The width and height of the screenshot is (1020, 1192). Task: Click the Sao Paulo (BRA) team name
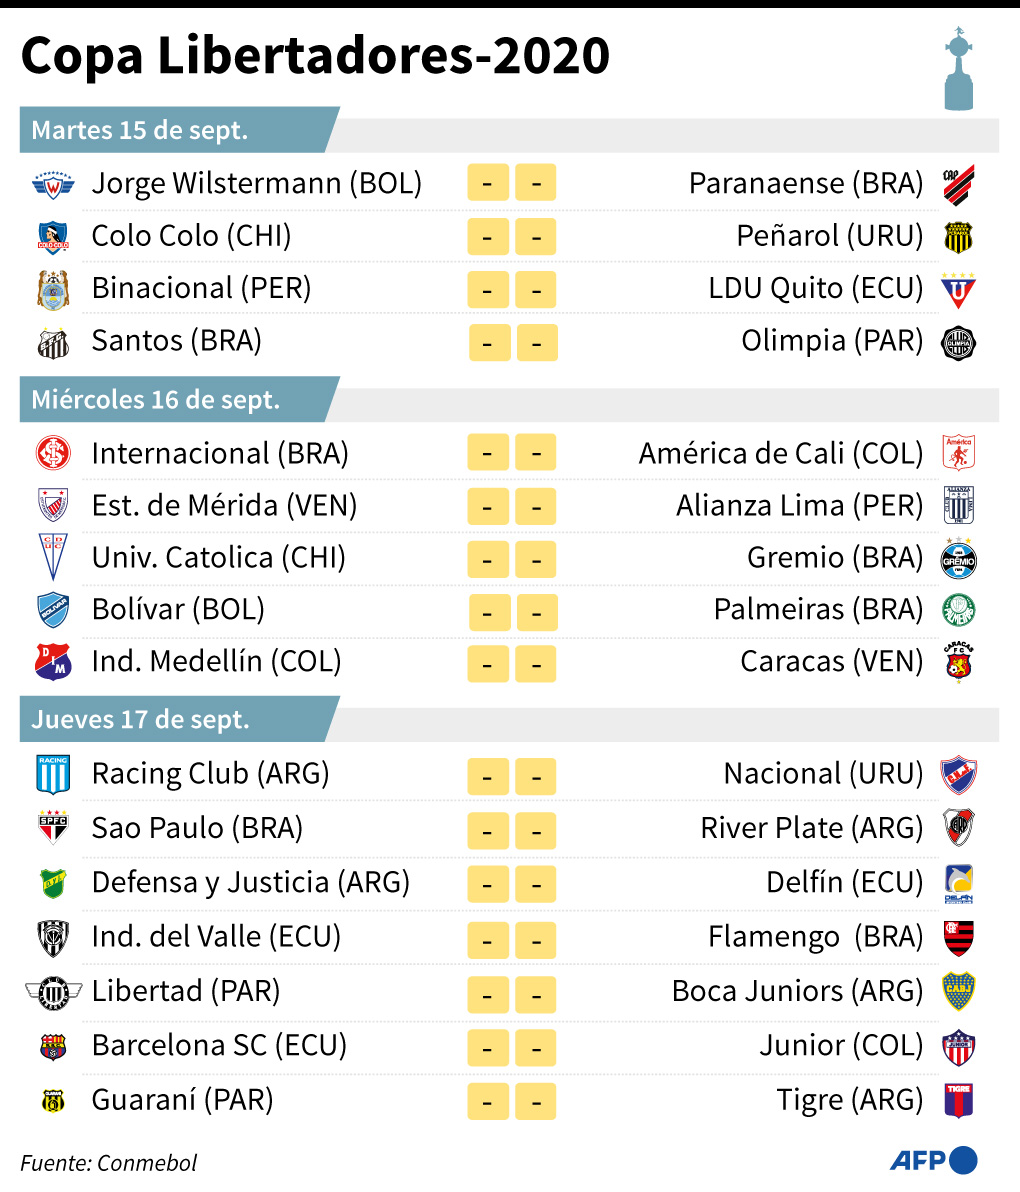(x=197, y=828)
